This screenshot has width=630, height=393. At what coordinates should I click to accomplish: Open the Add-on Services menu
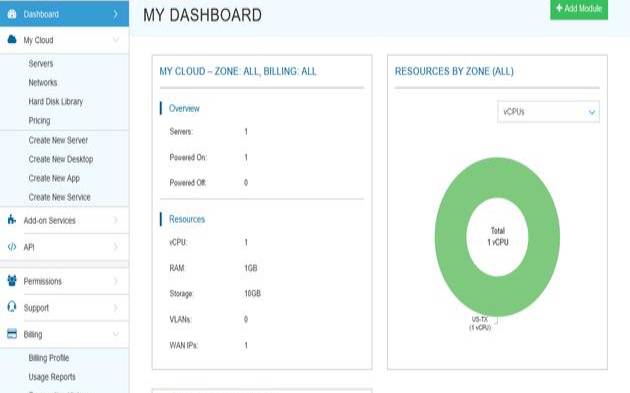64,220
